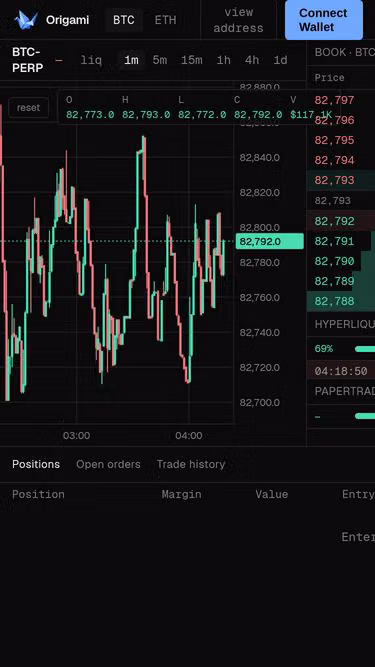Click the low value 82,772.0

(x=202, y=115)
